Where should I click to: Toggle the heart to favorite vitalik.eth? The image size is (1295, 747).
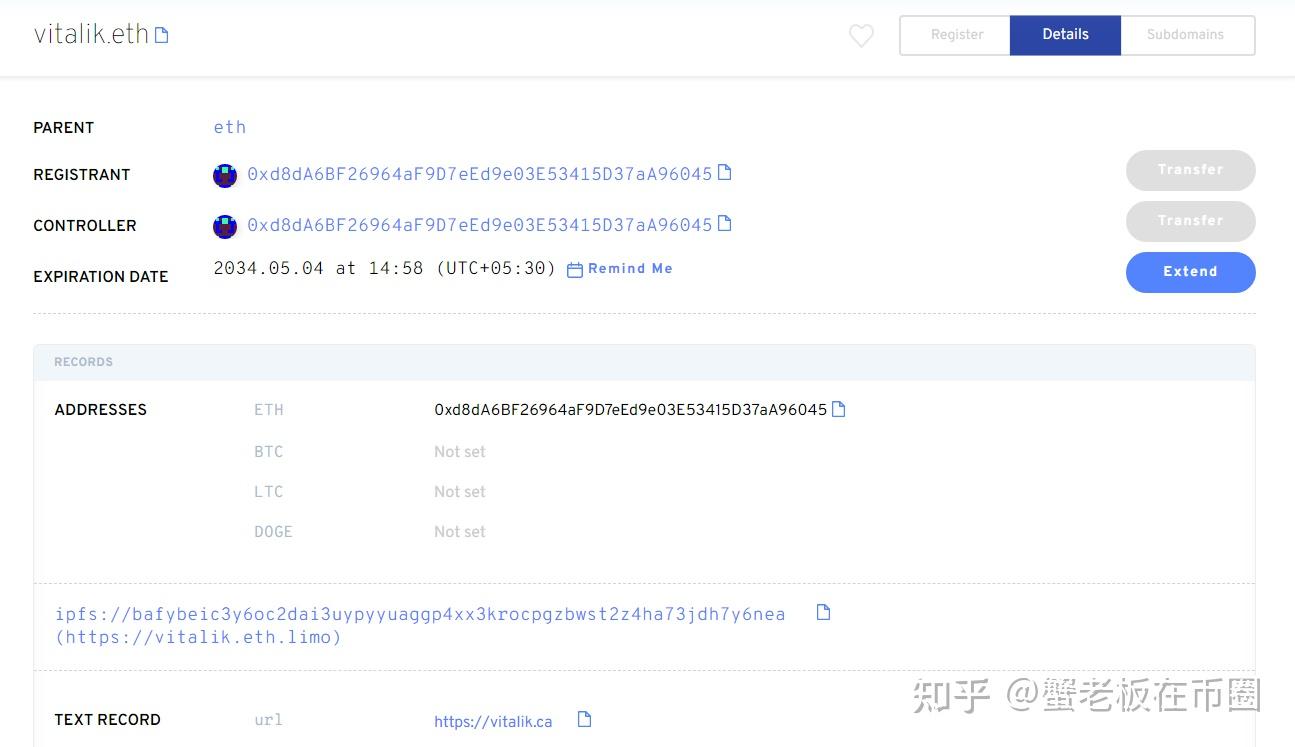(860, 35)
